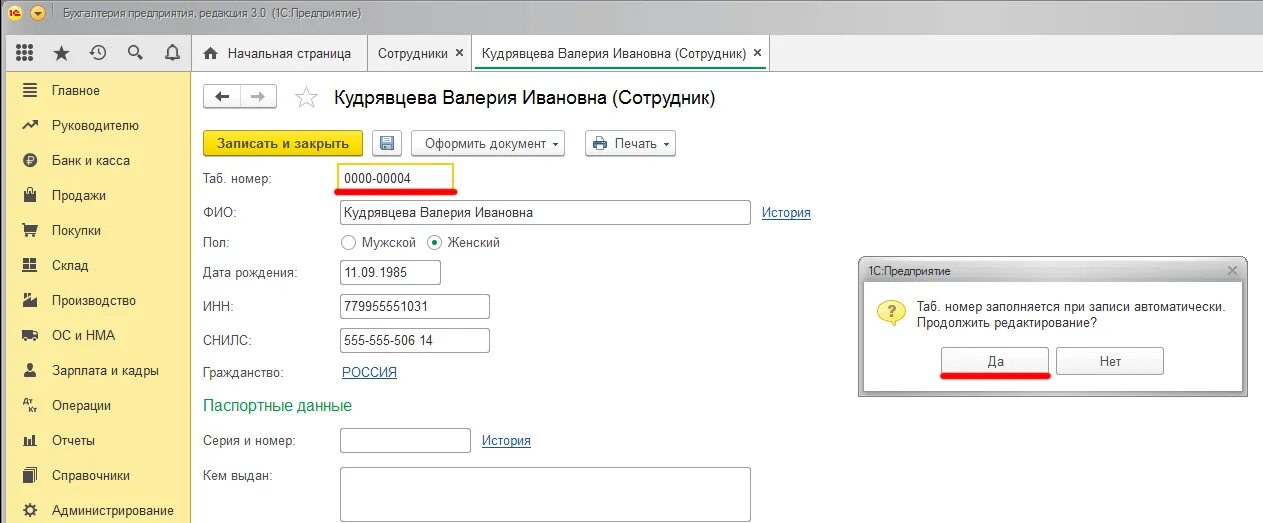Screen dimensions: 1263x523
Task: Expand the Оформить документ dropdown
Action: 488,143
